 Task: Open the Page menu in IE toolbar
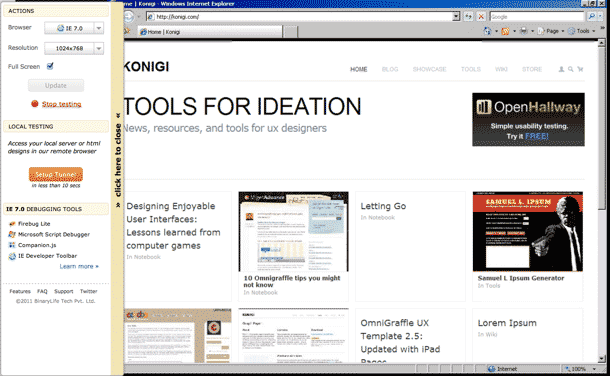click(x=551, y=31)
